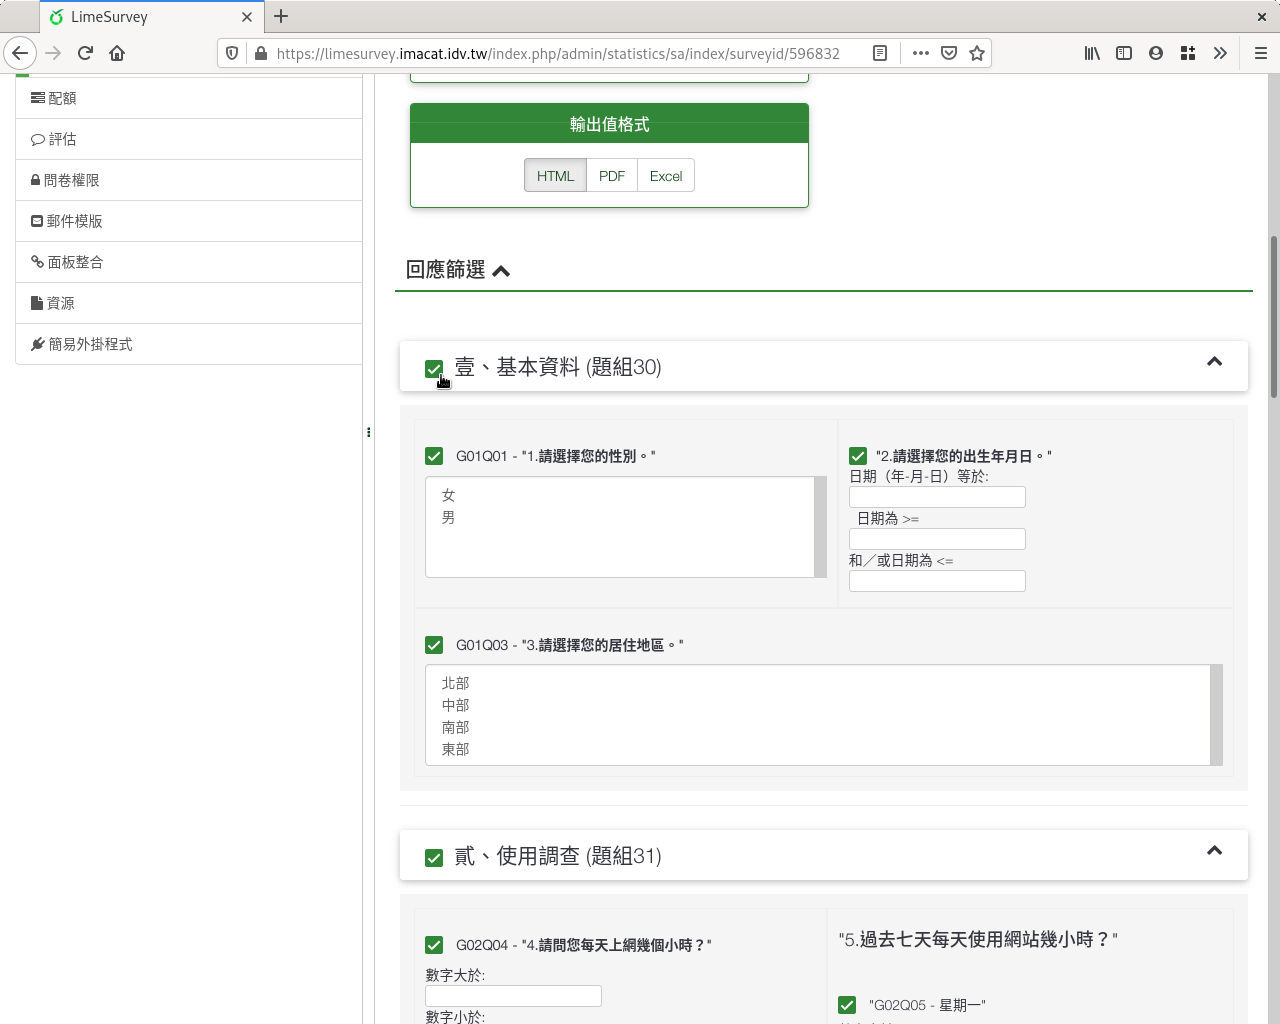Open 簡易外掛程式 in the sidebar

tap(189, 344)
